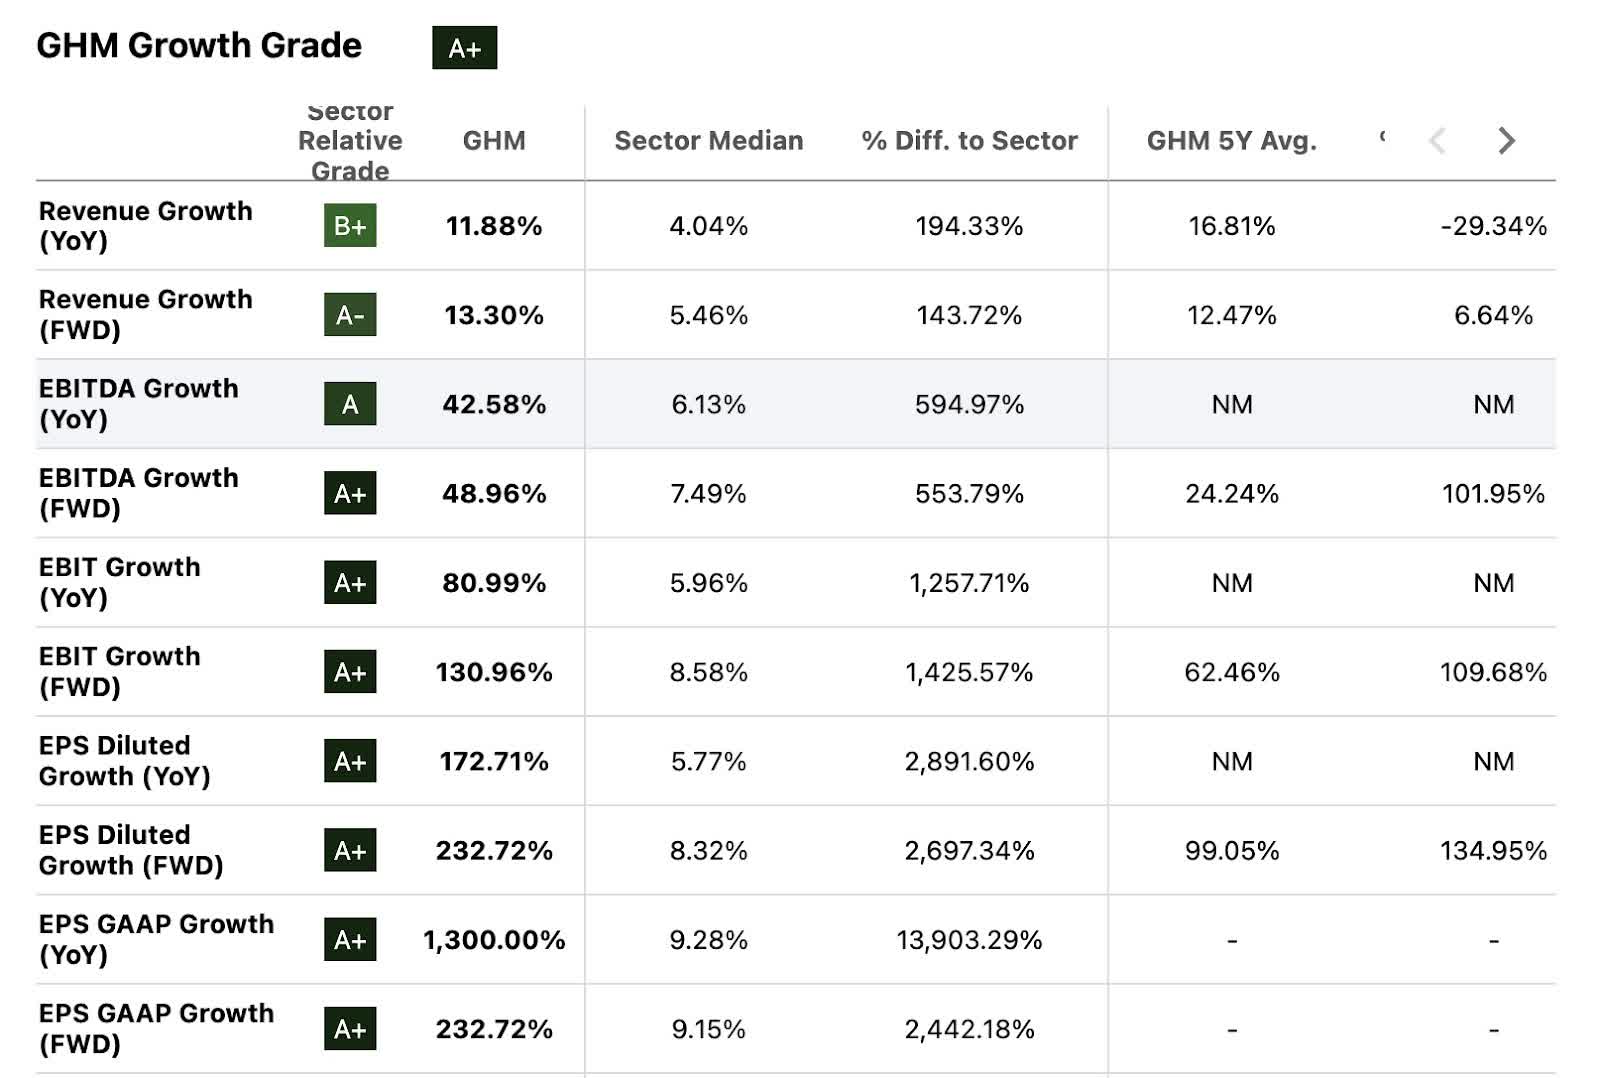Click the left arrow to scroll columns
Image resolution: width=1600 pixels, height=1078 pixels.
point(1437,141)
